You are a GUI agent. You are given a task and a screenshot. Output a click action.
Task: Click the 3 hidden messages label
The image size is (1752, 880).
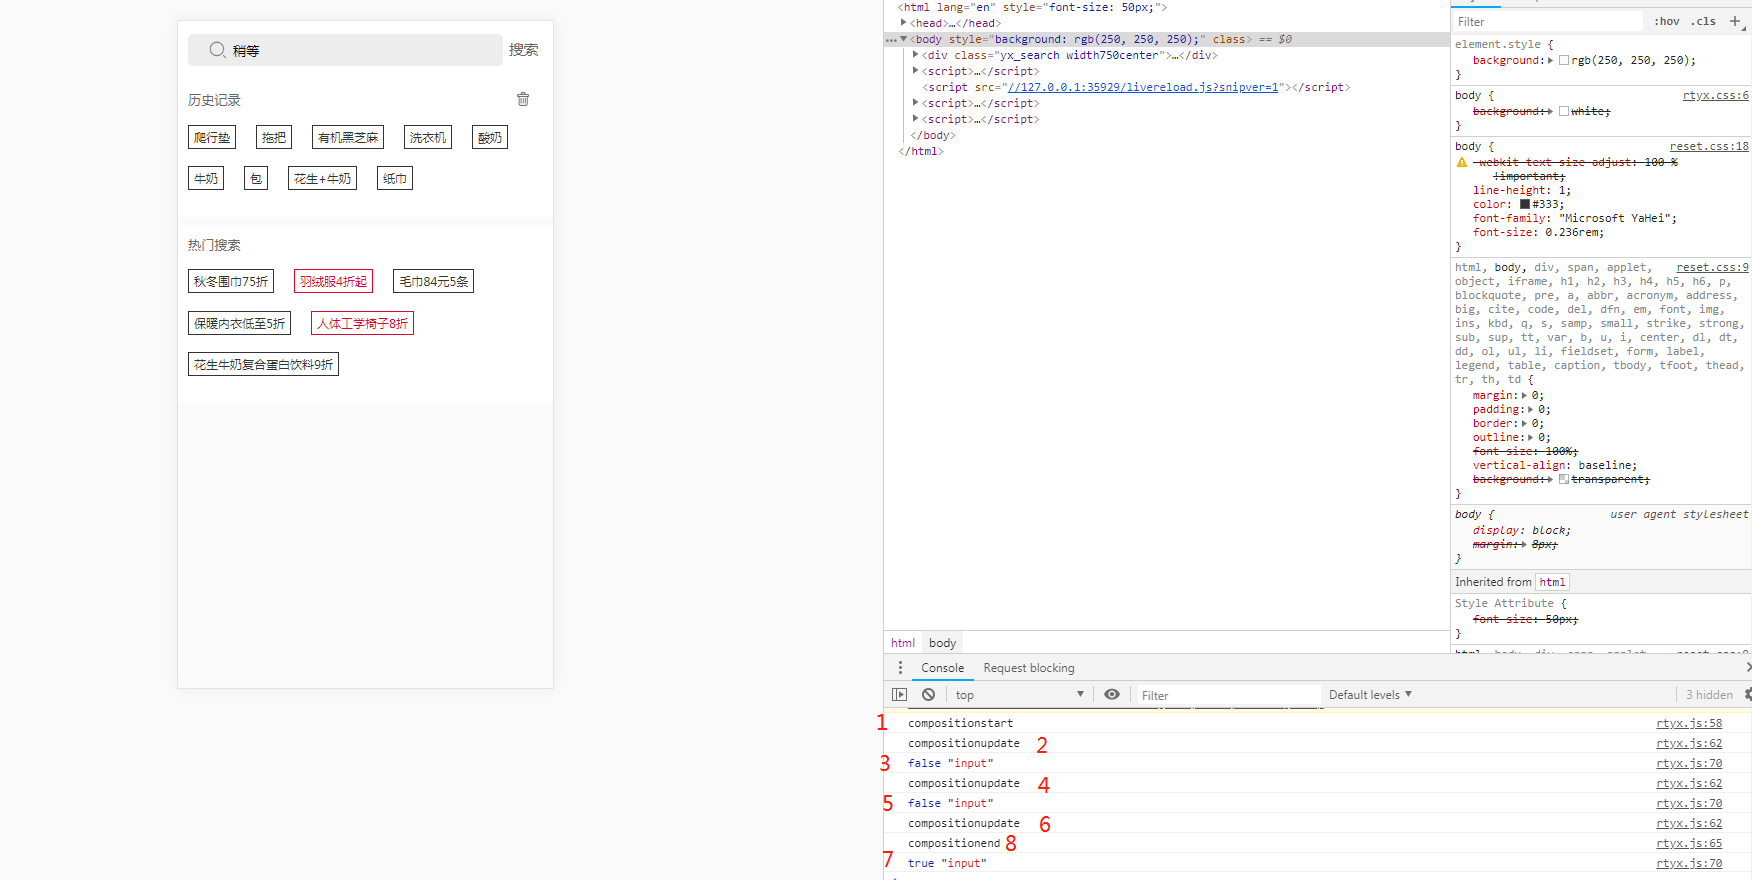pyautogui.click(x=1709, y=695)
